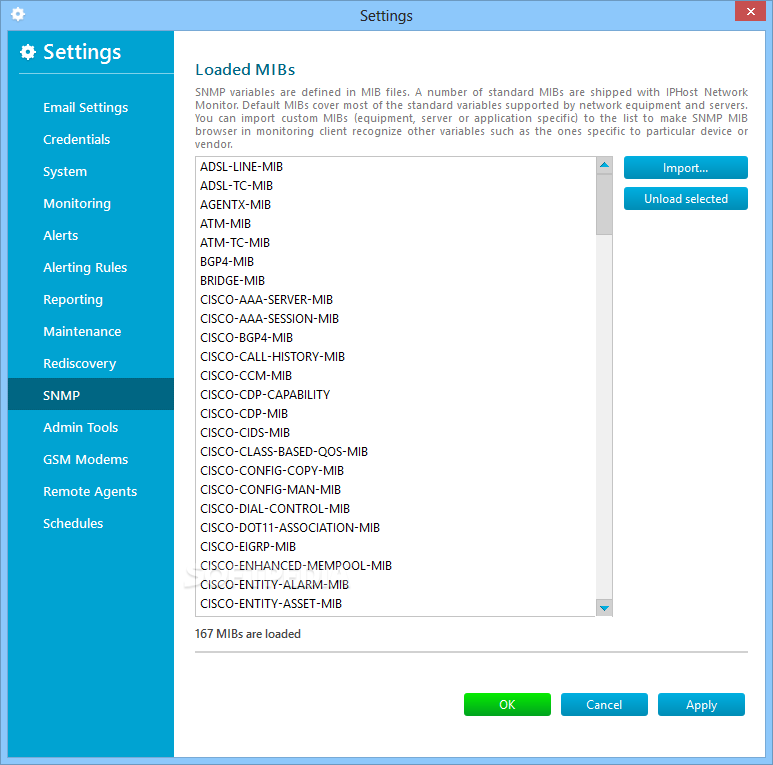Select AGENTX-MIB entry

click(x=395, y=205)
